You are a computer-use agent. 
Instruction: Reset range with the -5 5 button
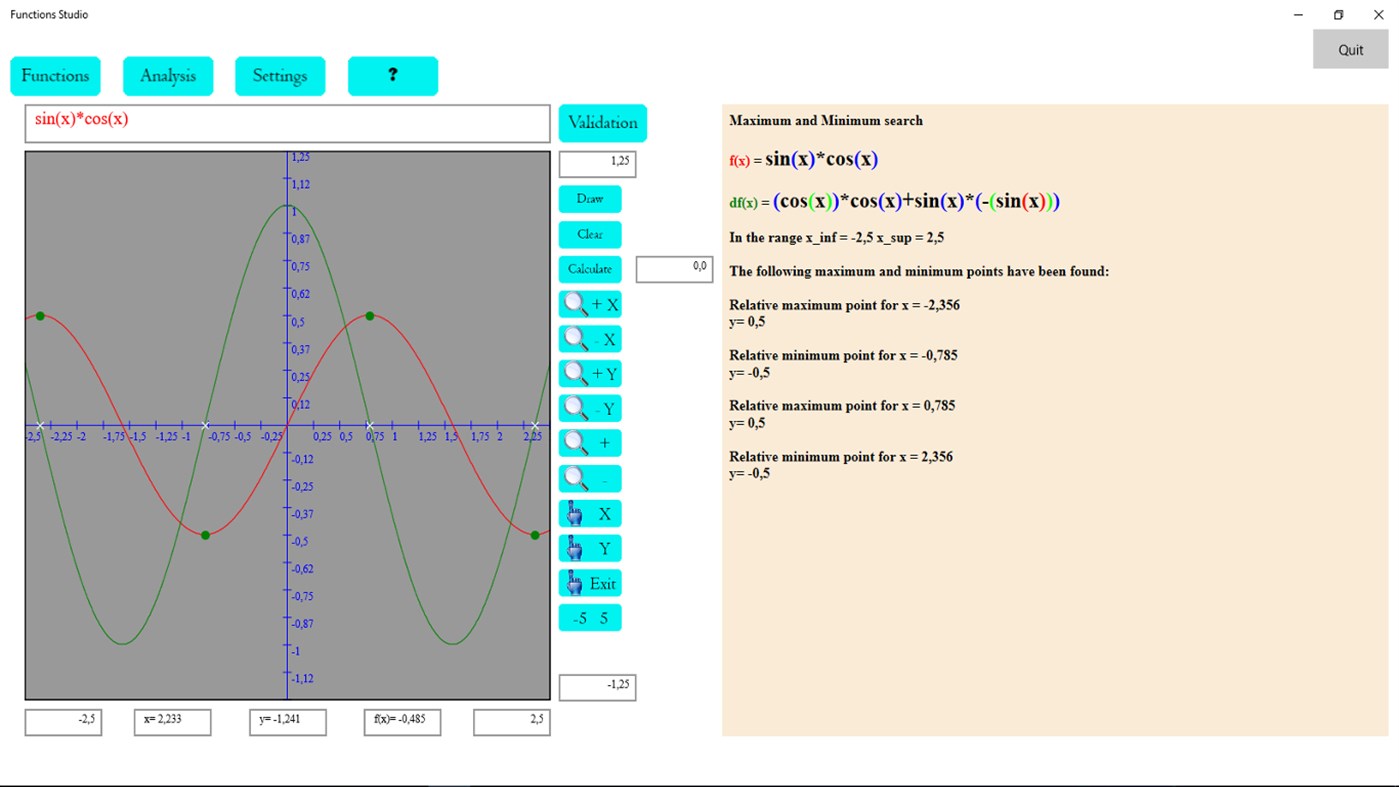[589, 617]
